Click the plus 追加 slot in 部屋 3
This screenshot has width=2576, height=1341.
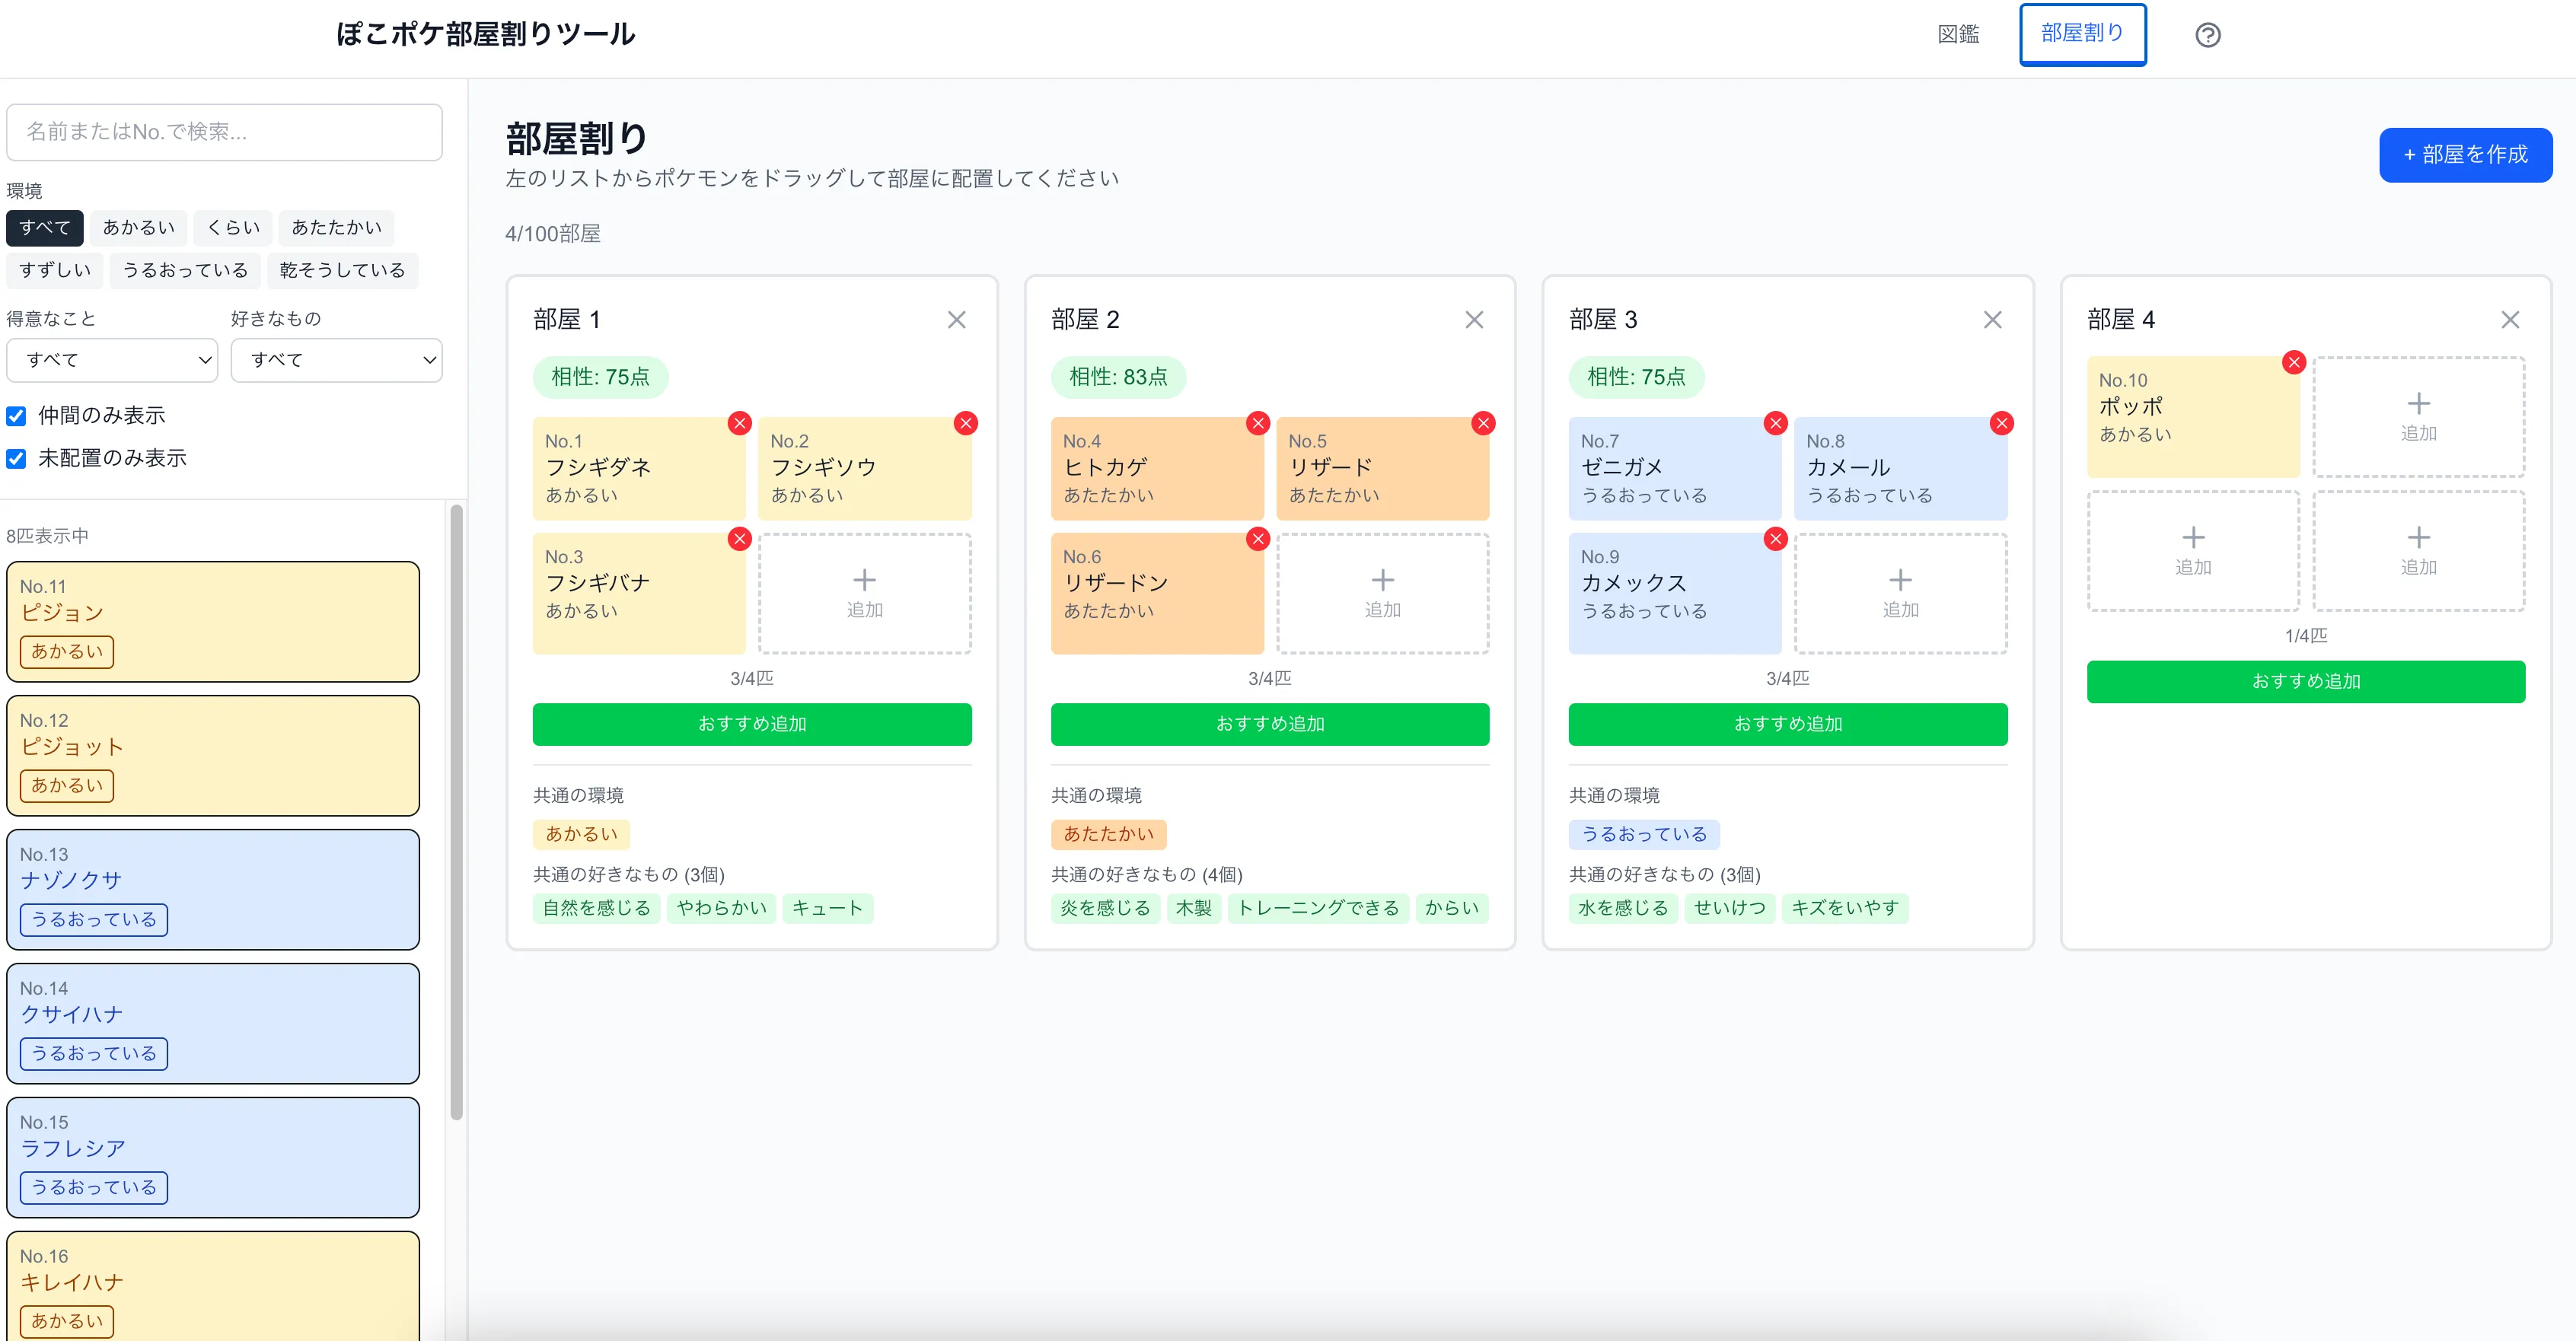1900,593
